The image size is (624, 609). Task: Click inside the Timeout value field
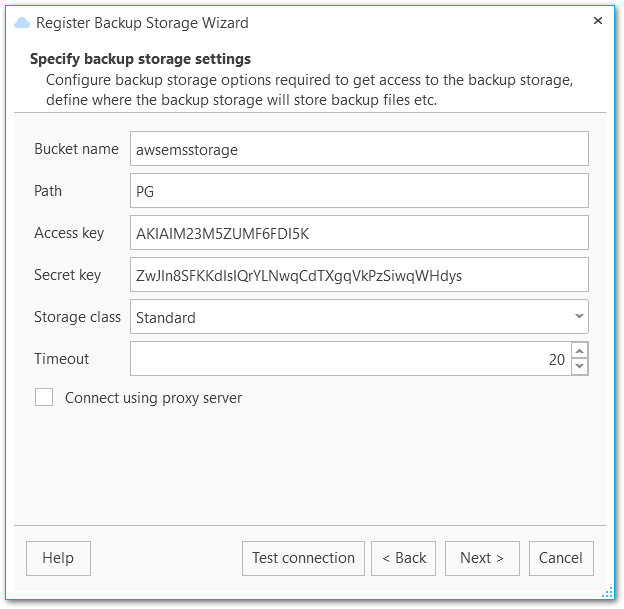click(349, 359)
